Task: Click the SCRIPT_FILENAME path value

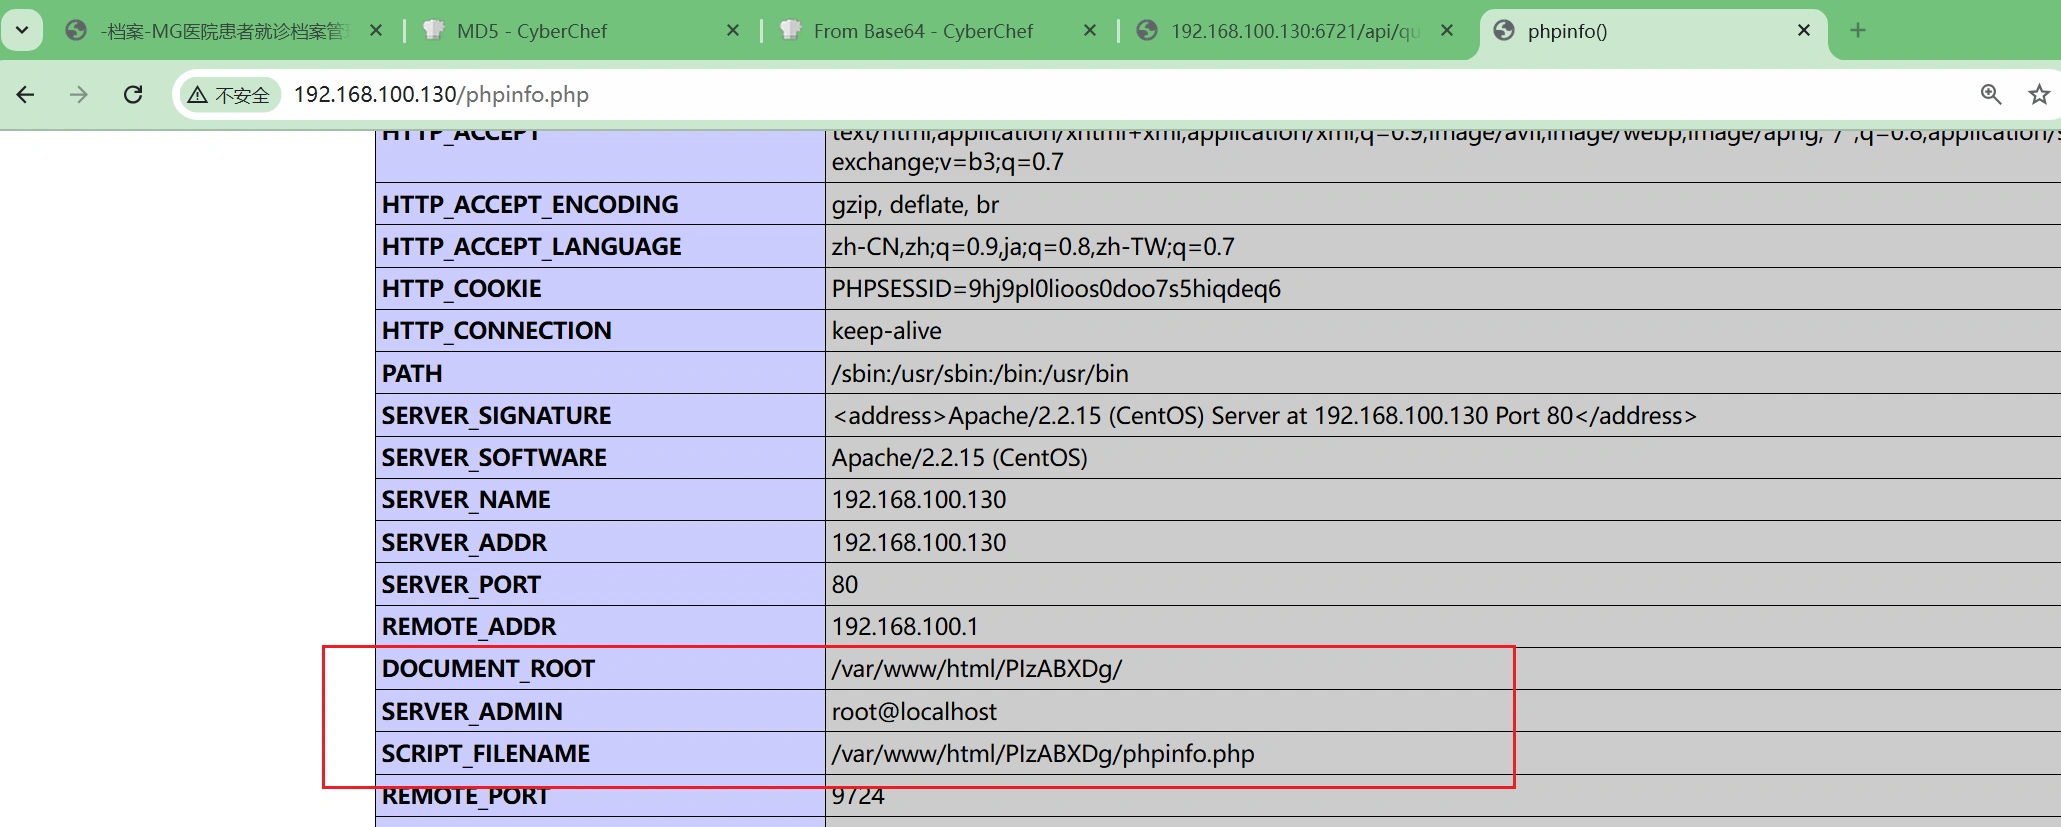Action: pyautogui.click(x=1042, y=754)
